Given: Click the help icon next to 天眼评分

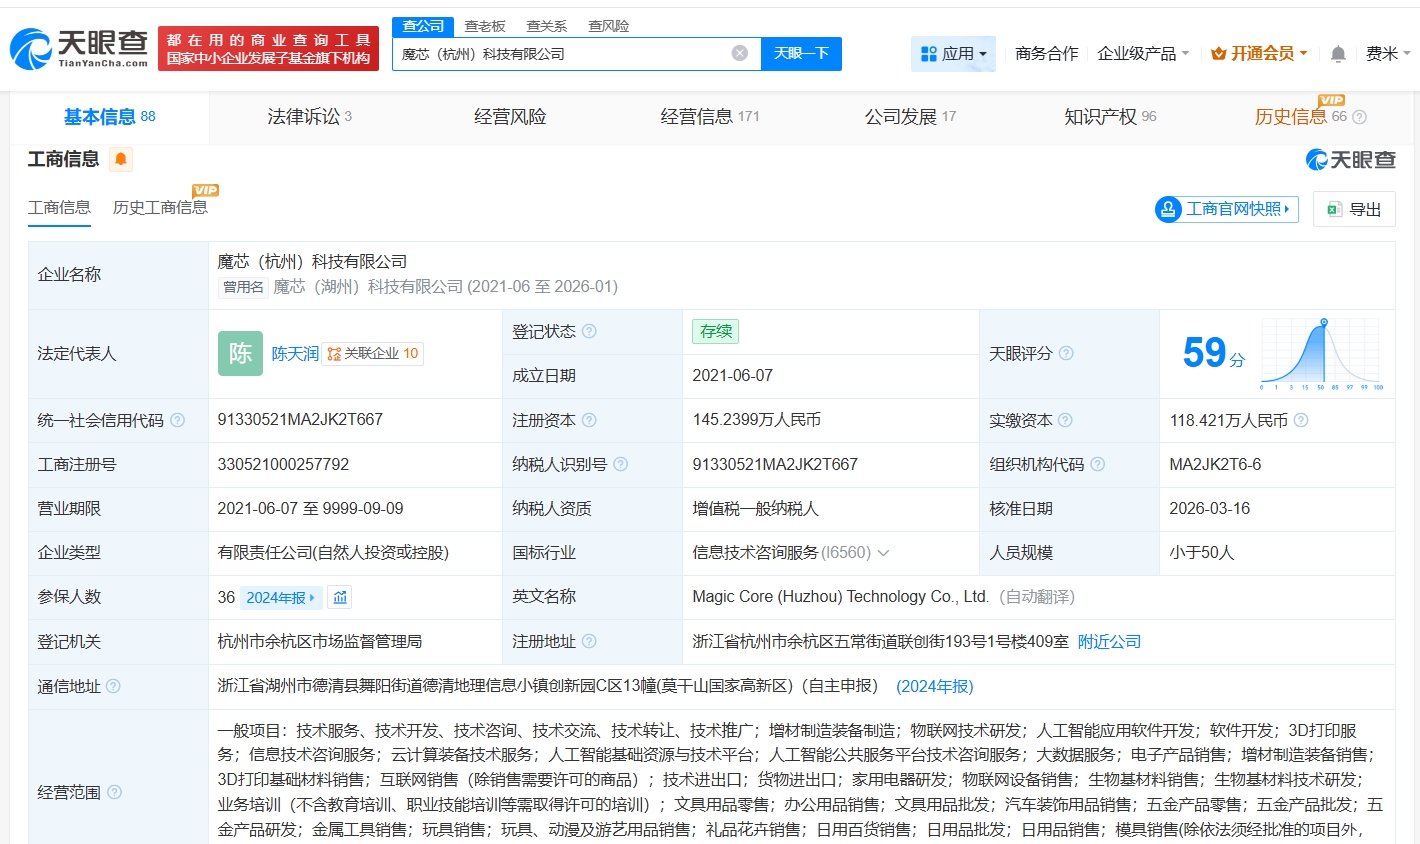Looking at the screenshot, I should (x=1066, y=353).
